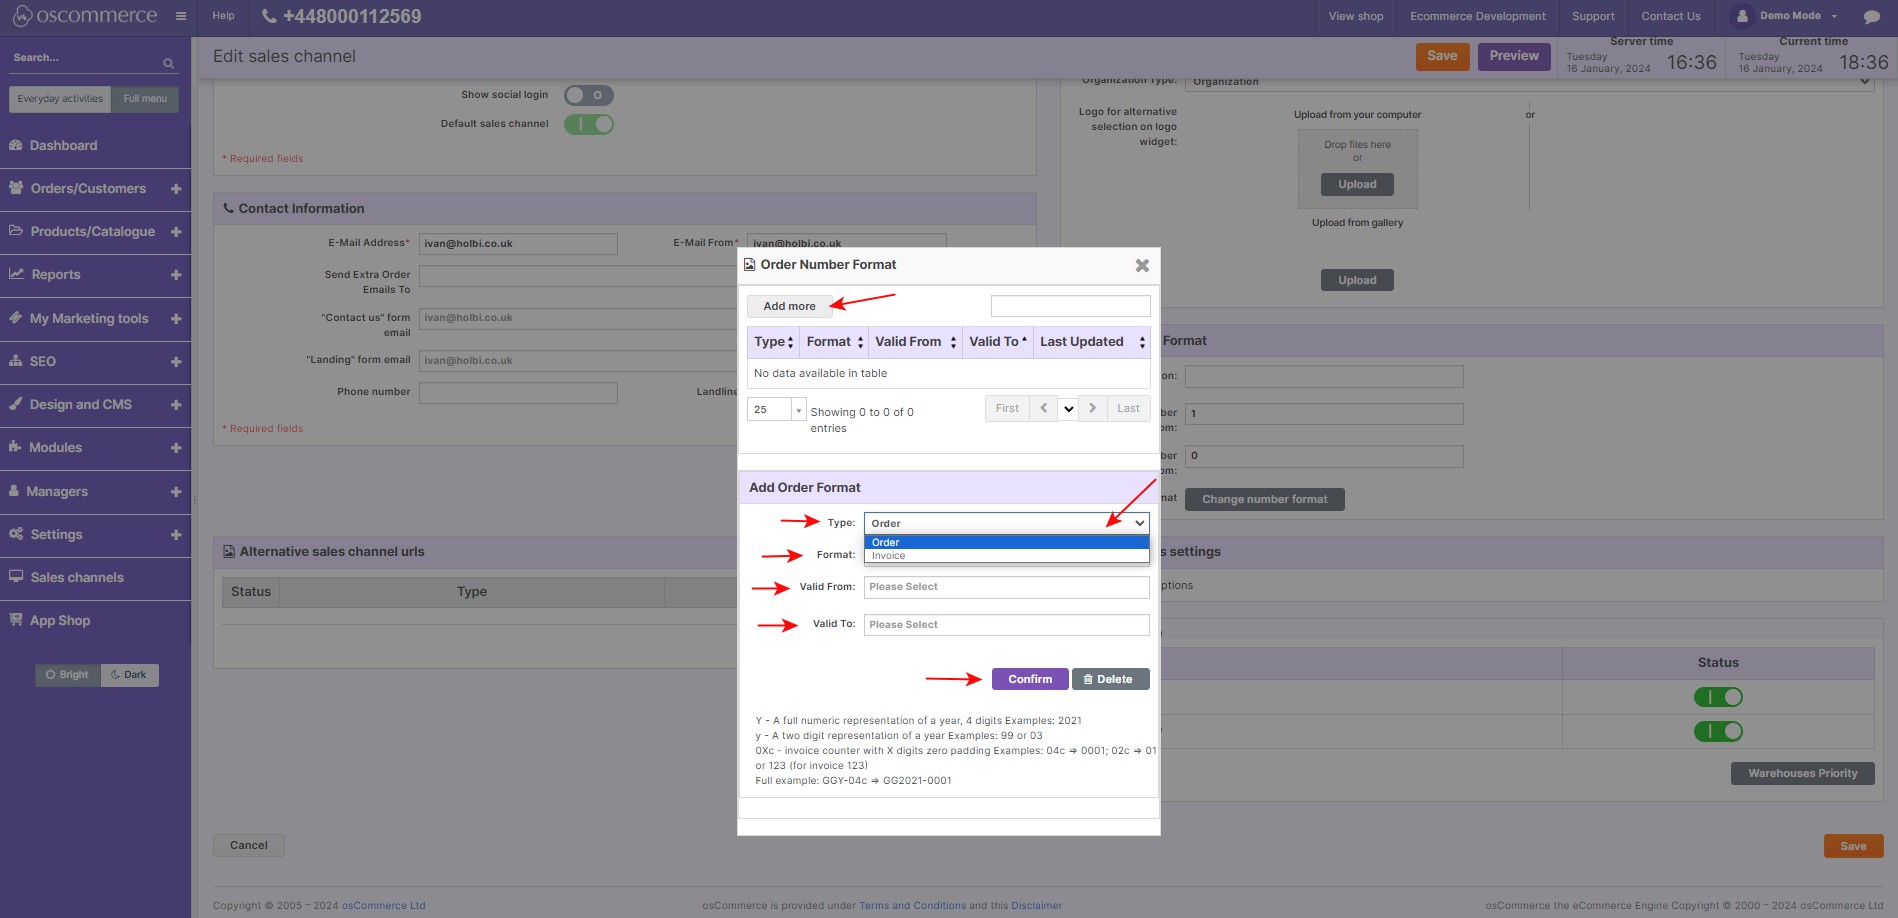Click next page arrow in pagination
Screen dimensions: 1898x918
1092,409
